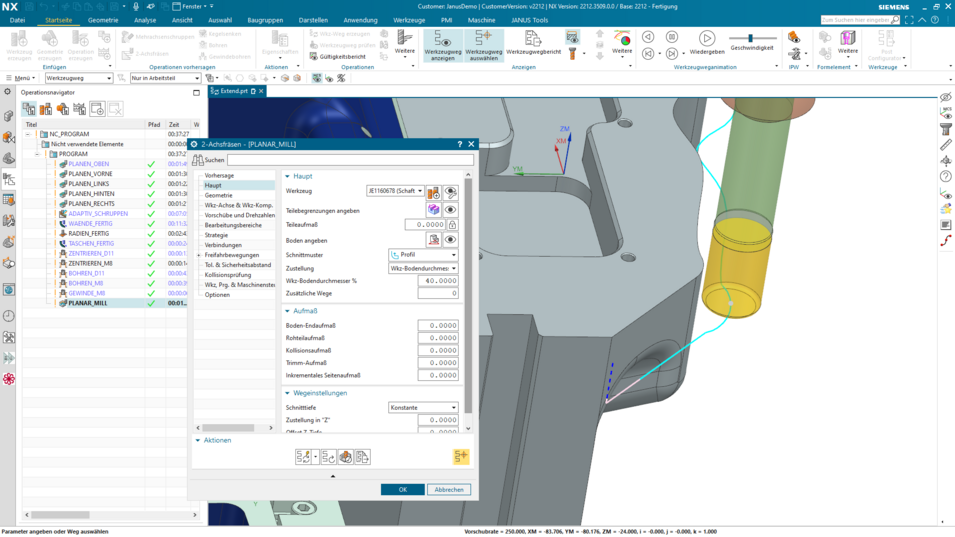The height and width of the screenshot is (537, 955).
Task: Click the show IPW icon in ribbon
Action: pos(794,38)
